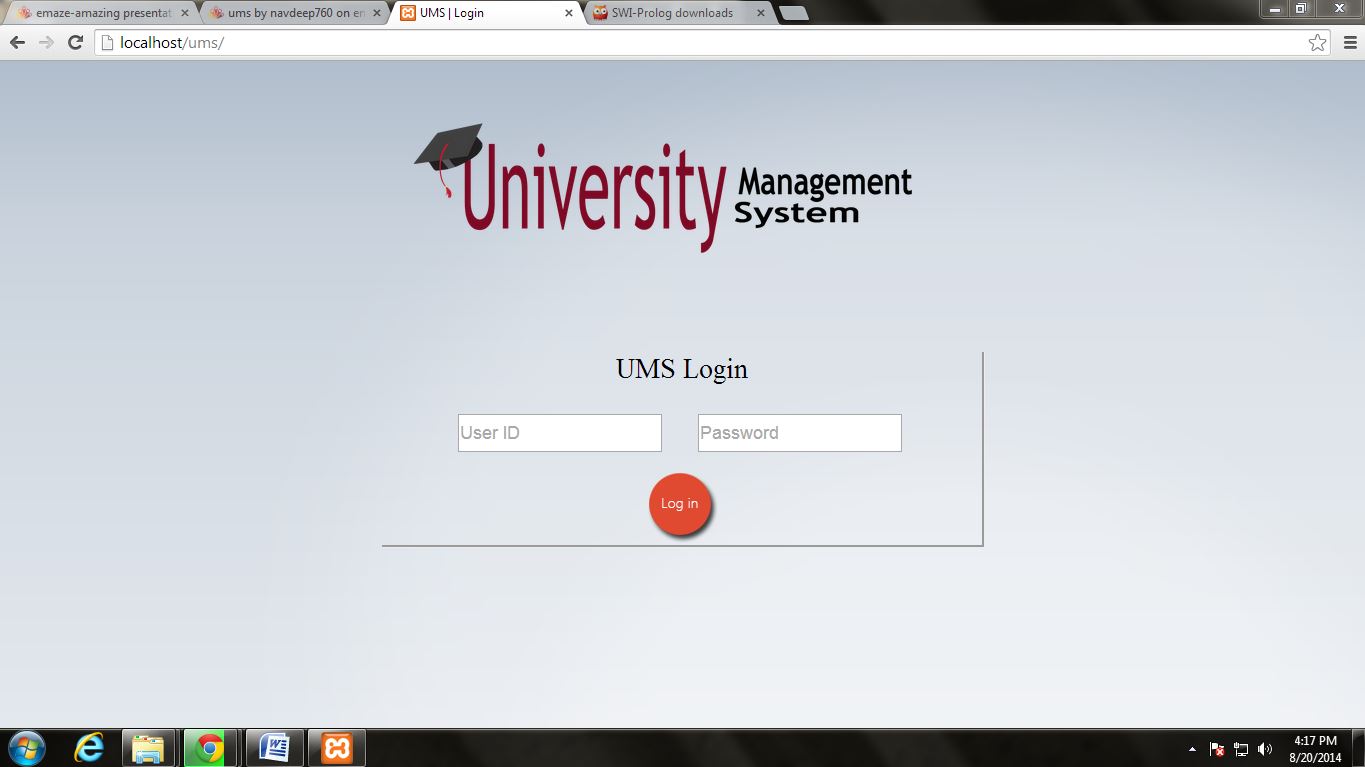Image resolution: width=1365 pixels, height=767 pixels.
Task: Click the Password input field
Action: 800,433
